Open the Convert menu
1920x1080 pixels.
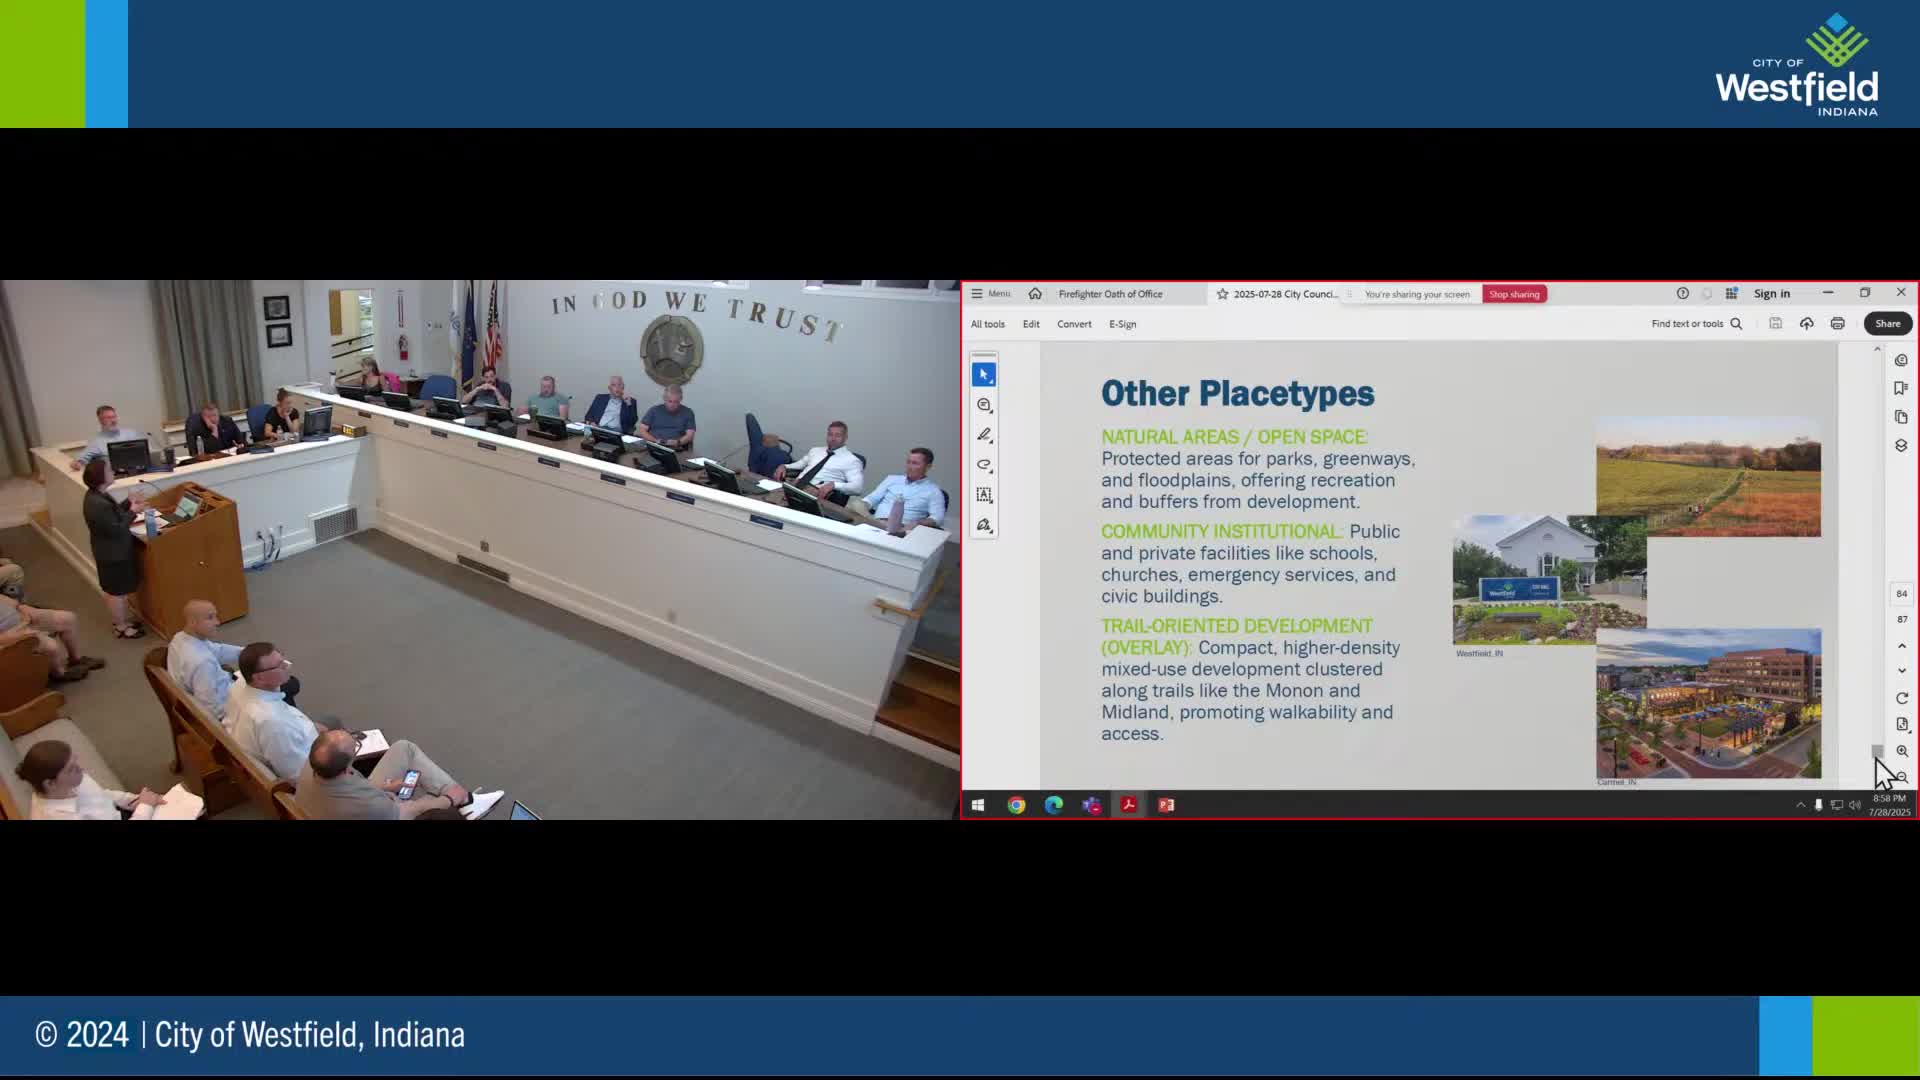[1074, 324]
